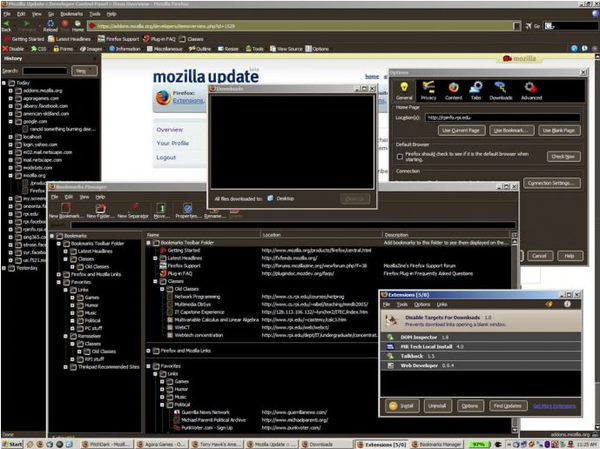600x449 pixels.
Task: Collapse google.com entry in History sidebar
Action: coord(11,121)
